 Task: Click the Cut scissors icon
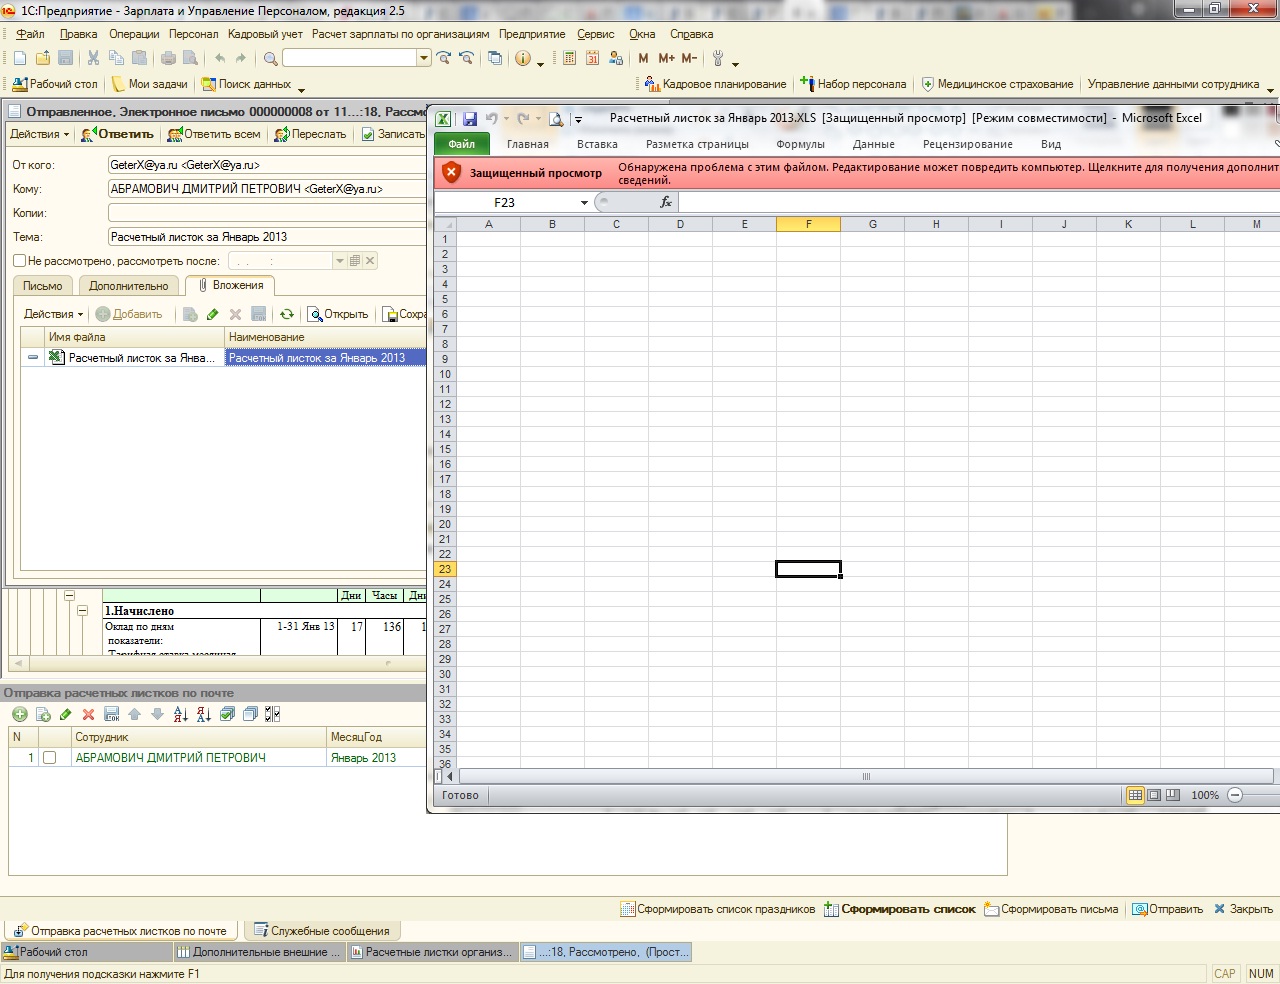(x=93, y=58)
